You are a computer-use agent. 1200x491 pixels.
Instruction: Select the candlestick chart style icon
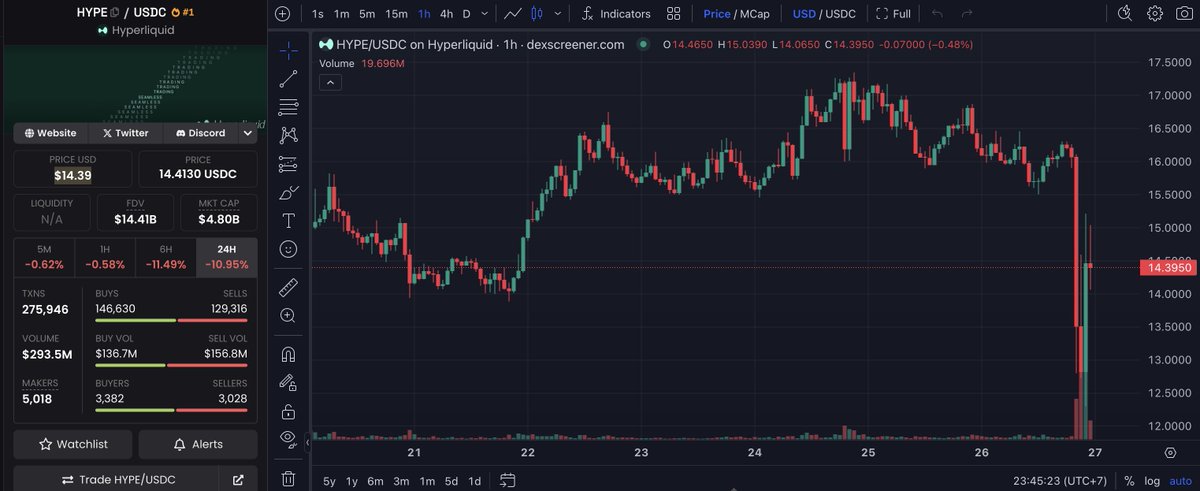[x=536, y=14]
